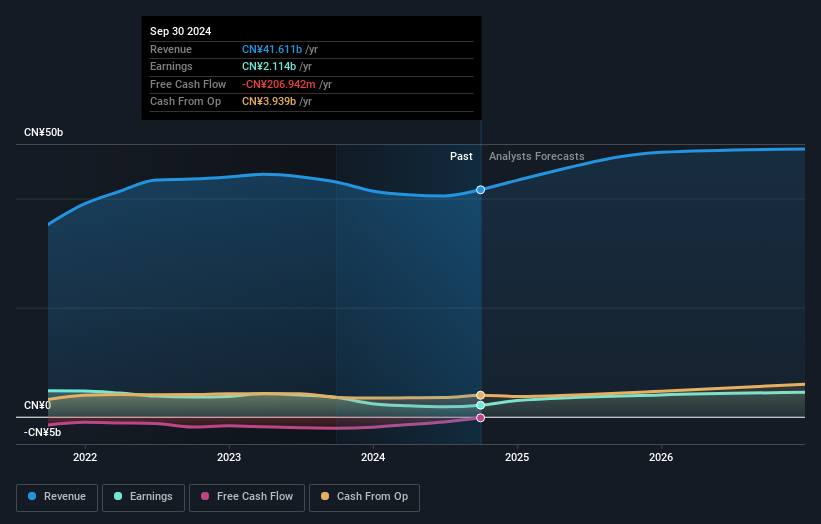Toggle the Earnings legend button
The width and height of the screenshot is (821, 524).
143,497
